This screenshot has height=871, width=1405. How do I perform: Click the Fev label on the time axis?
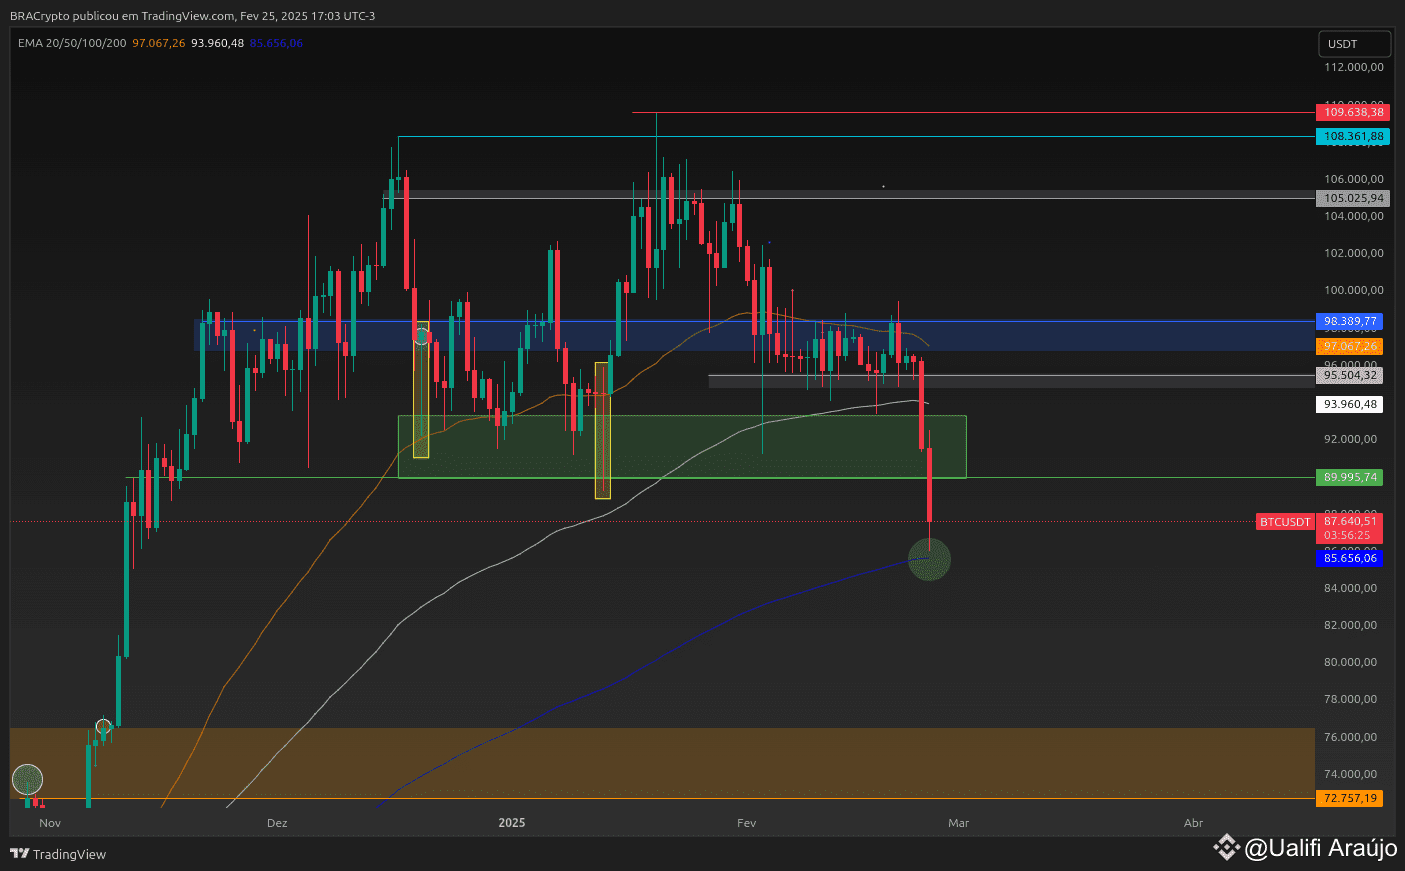(746, 823)
